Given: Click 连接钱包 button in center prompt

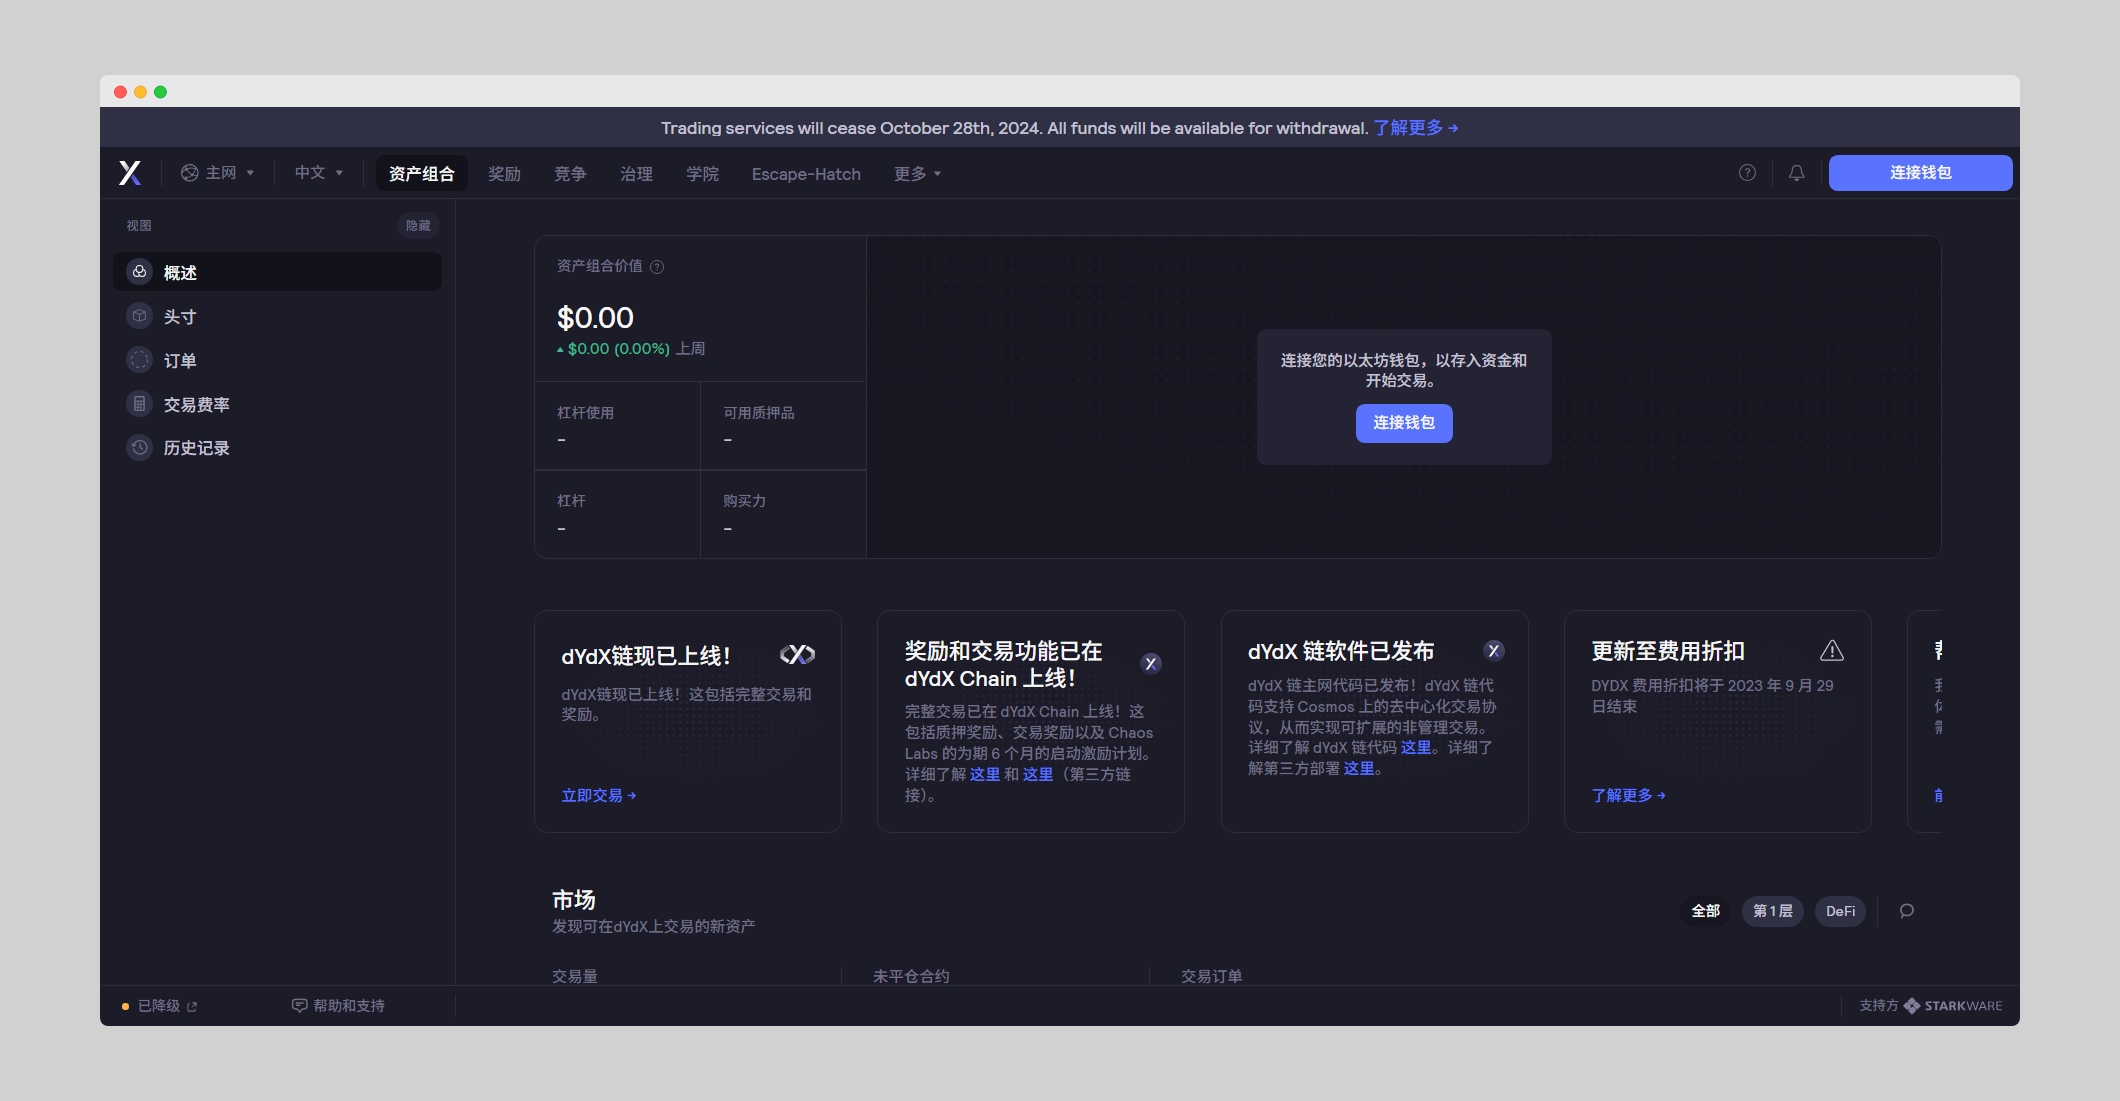Looking at the screenshot, I should (1404, 423).
